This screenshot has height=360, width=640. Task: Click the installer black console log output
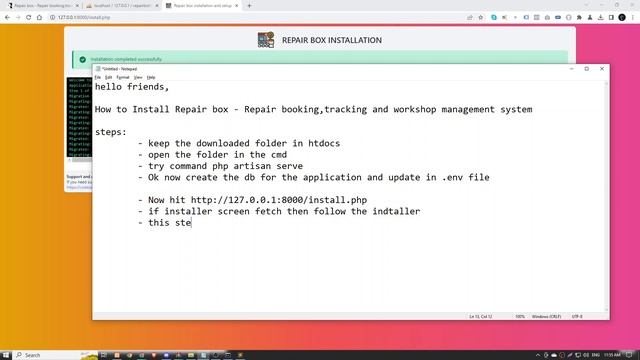coord(80,117)
